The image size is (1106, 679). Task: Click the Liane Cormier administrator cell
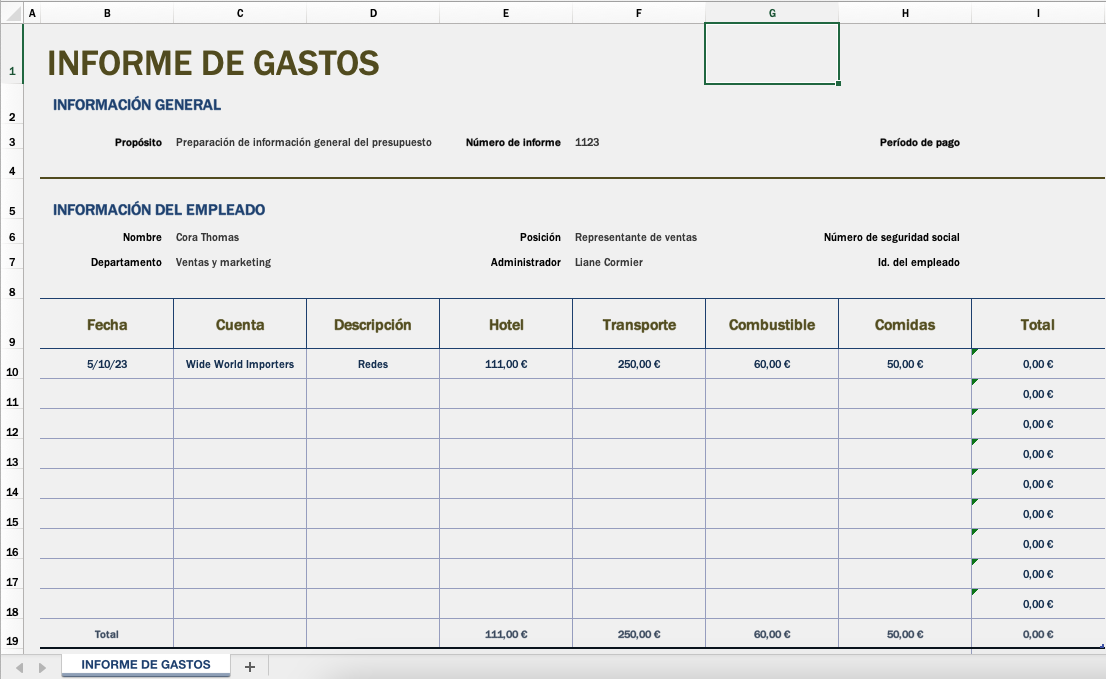point(640,262)
